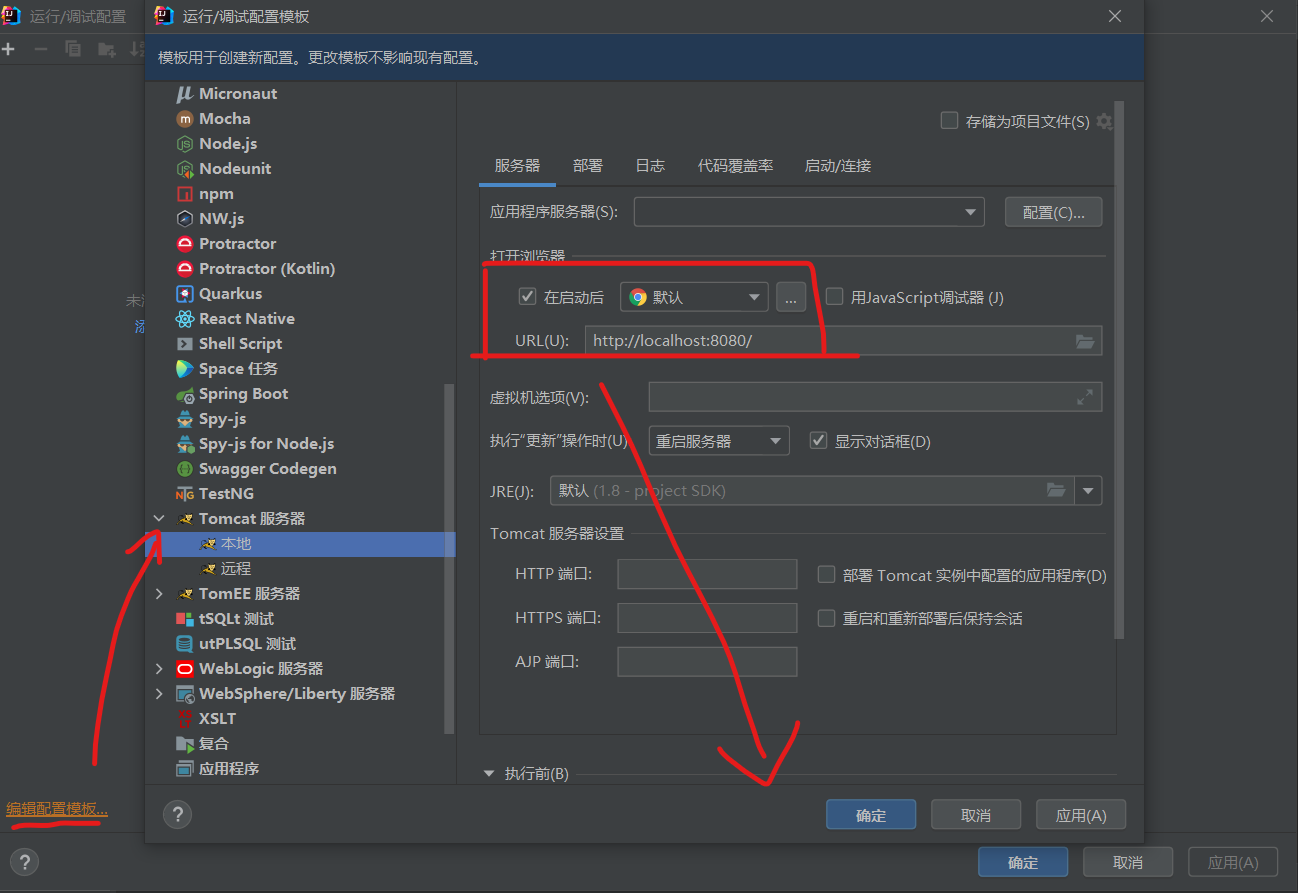Click the Spy-js for Node.js icon
Screen dimensions: 1298x893
click(x=184, y=443)
